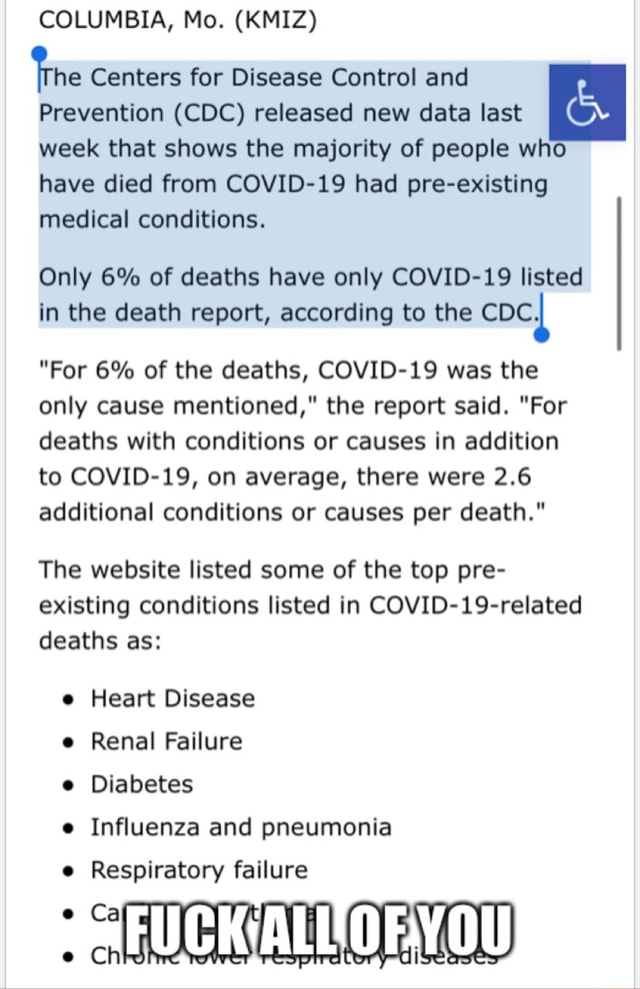Select the sentence mentioning 6% of deaths
The width and height of the screenshot is (640, 989).
point(300,292)
